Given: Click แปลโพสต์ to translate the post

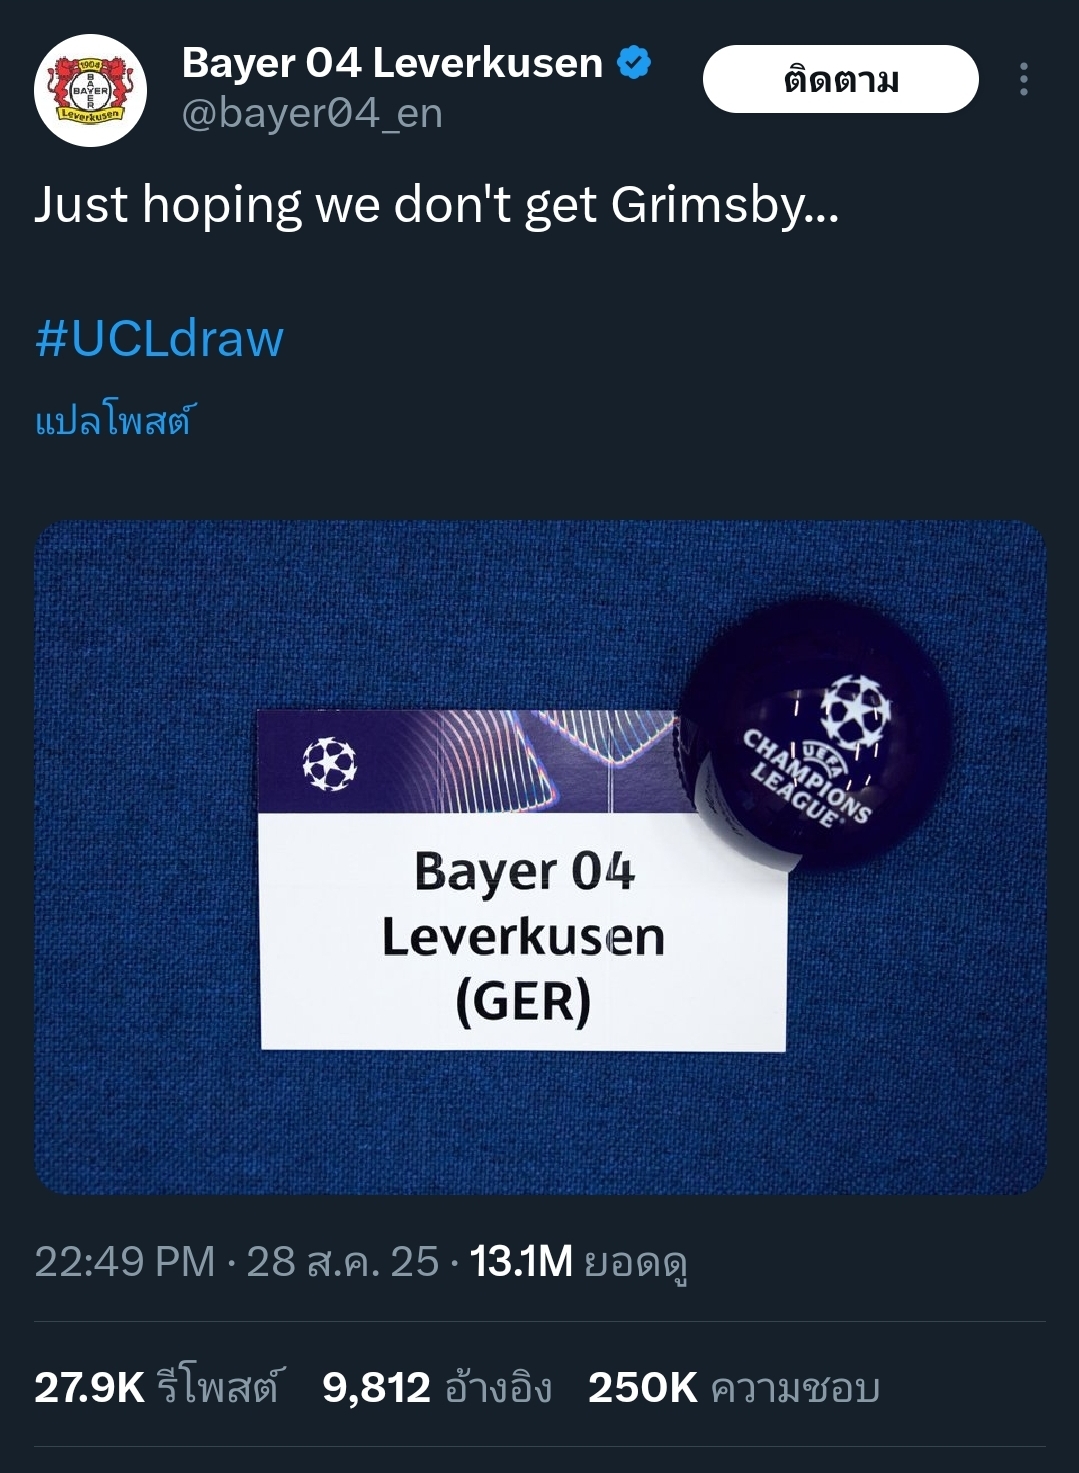Looking at the screenshot, I should (x=115, y=420).
